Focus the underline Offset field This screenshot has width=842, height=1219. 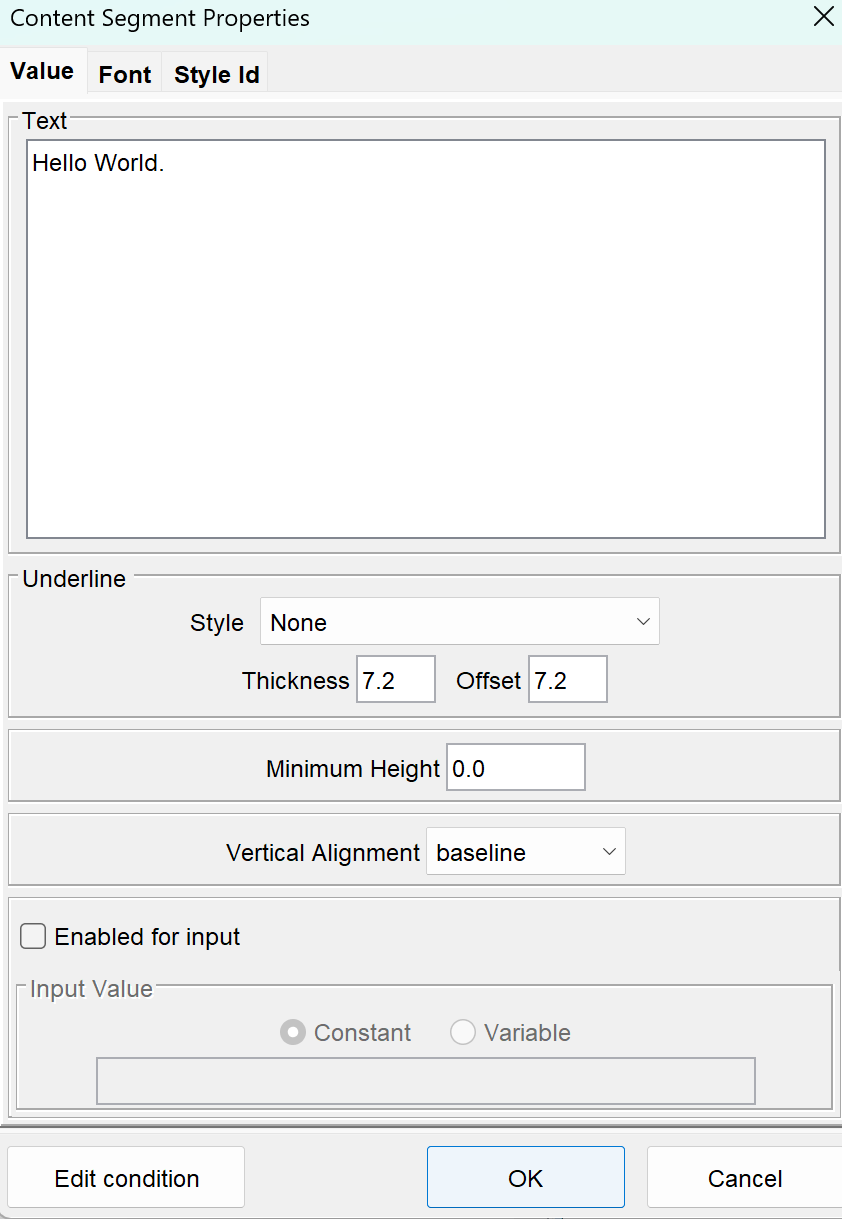567,681
